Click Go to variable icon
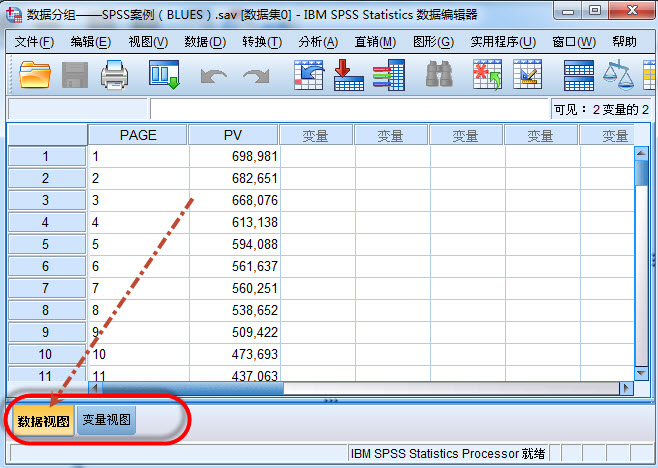Screen dimensions: 658x468 point(349,75)
